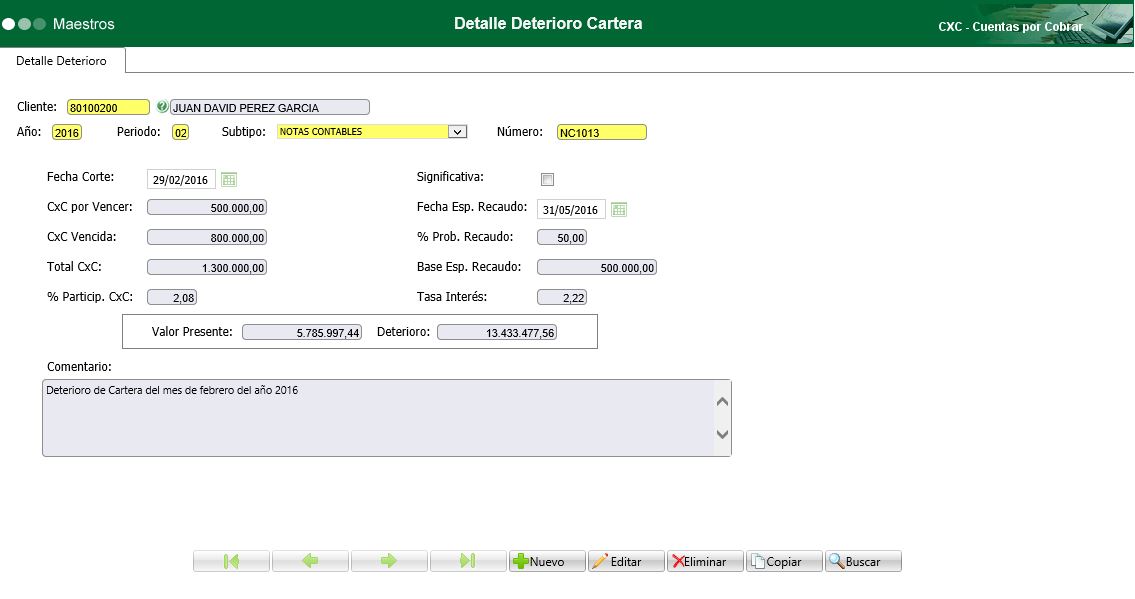Go to next record arrow
Viewport: 1135px width, 599px height.
click(389, 561)
